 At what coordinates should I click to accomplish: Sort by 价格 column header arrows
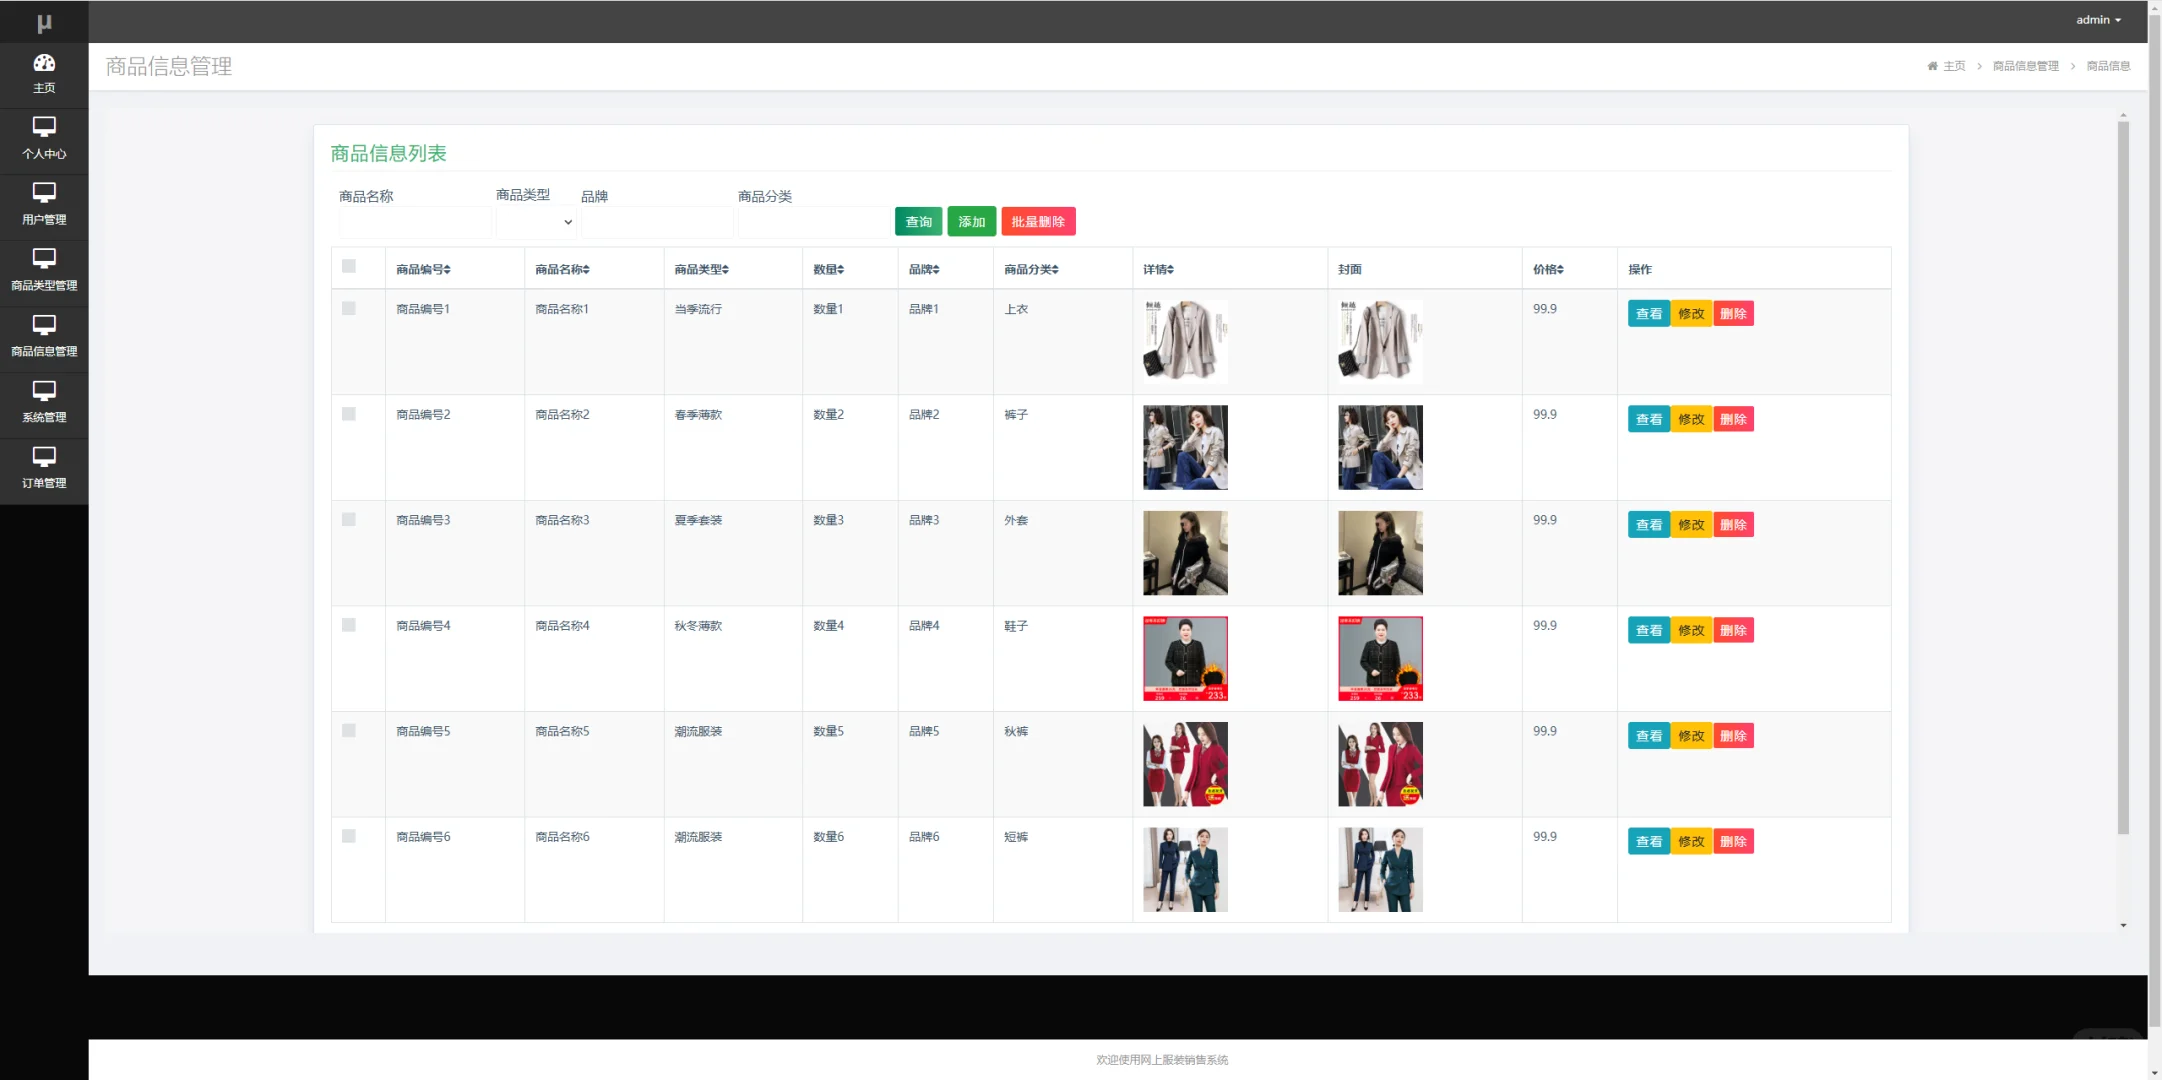[1560, 270]
